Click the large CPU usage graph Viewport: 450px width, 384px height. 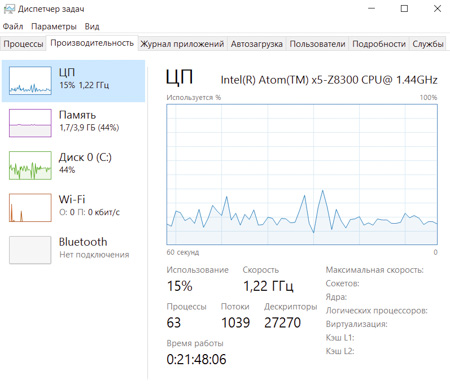click(302, 174)
